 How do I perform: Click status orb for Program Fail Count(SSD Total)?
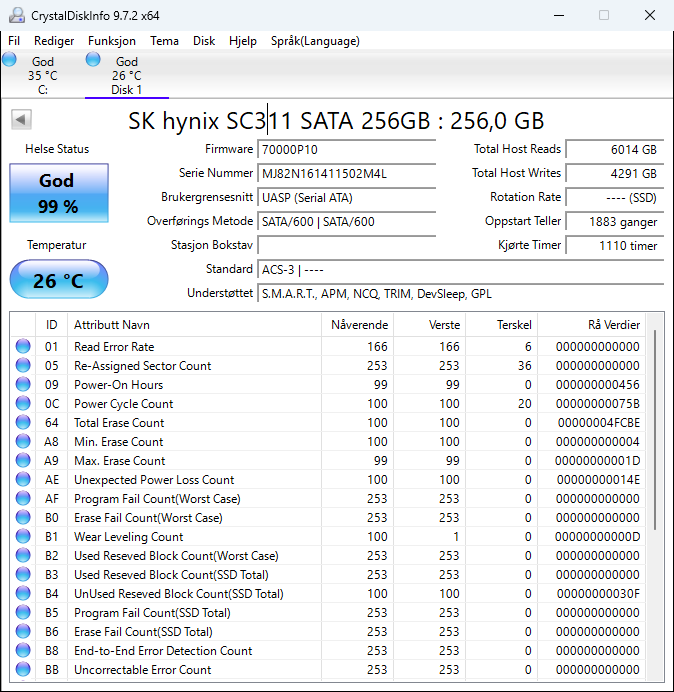pyautogui.click(x=23, y=612)
